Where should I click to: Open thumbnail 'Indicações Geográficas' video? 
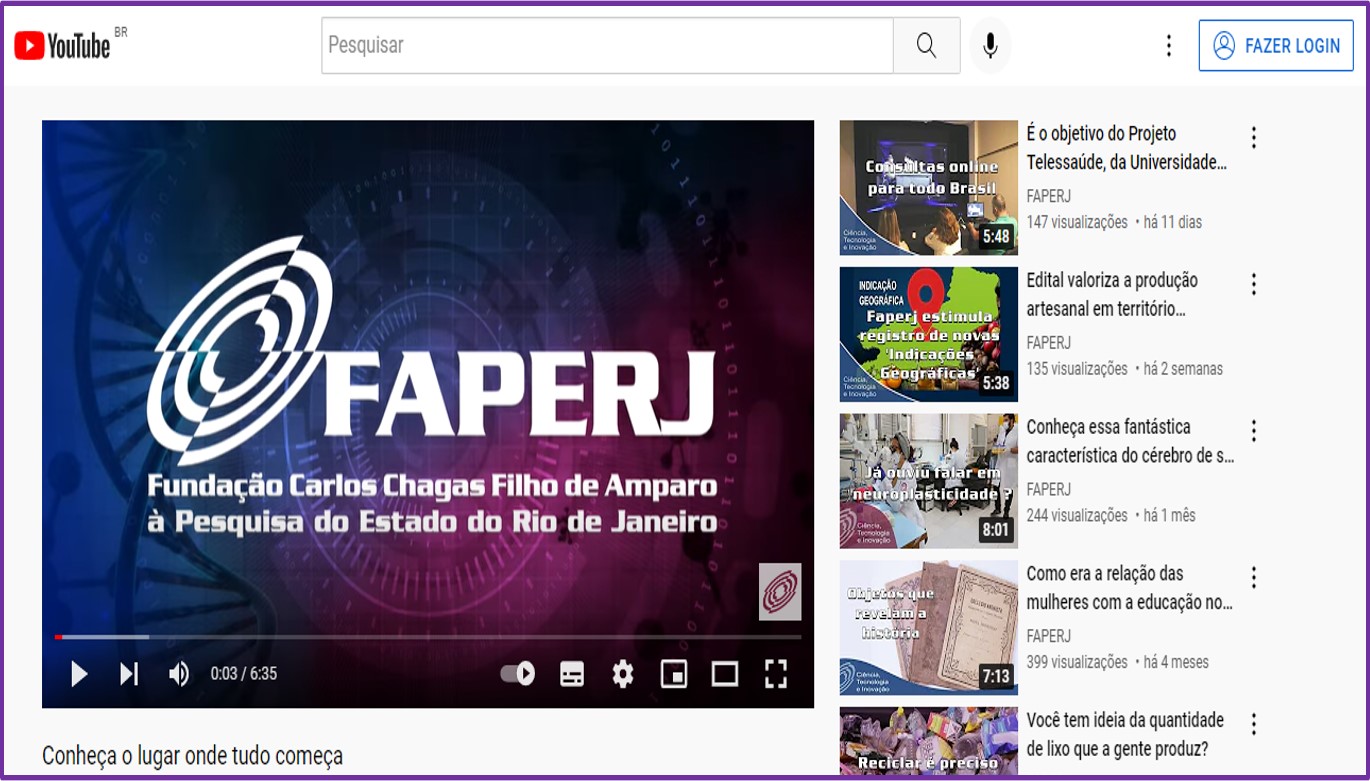pos(929,334)
